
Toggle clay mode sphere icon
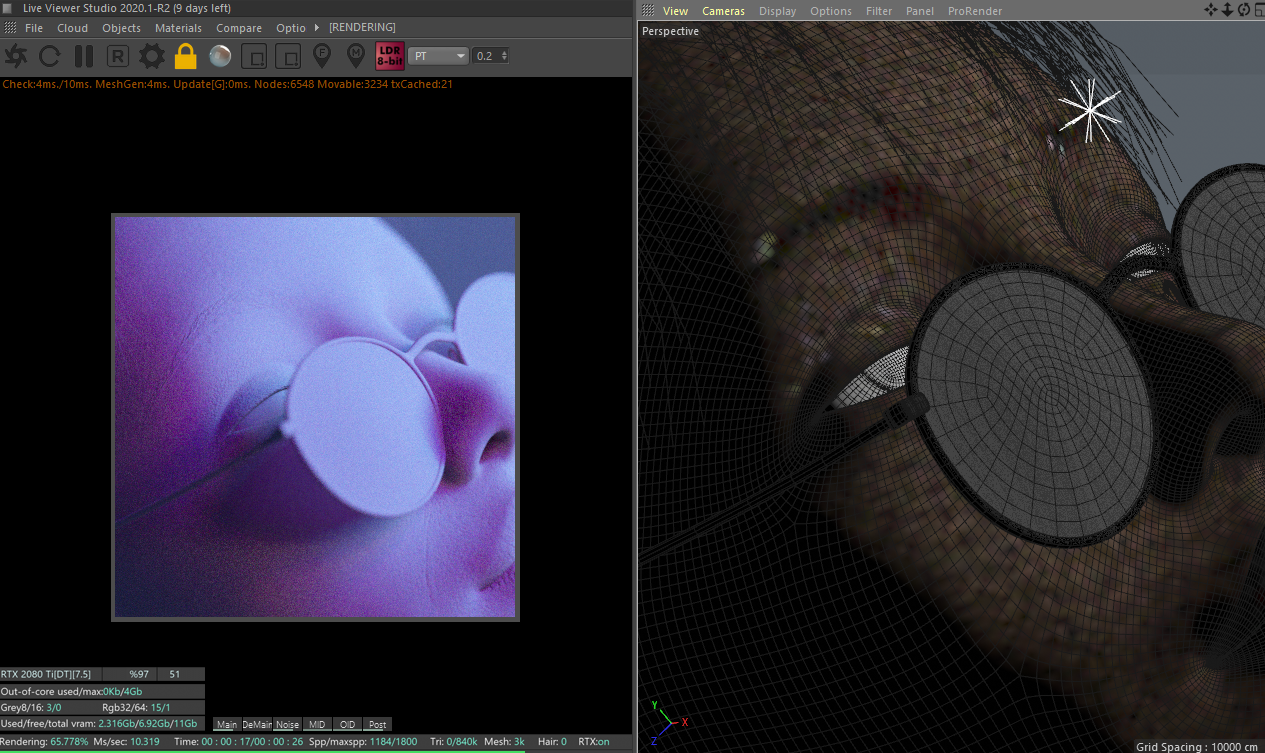pyautogui.click(x=221, y=56)
